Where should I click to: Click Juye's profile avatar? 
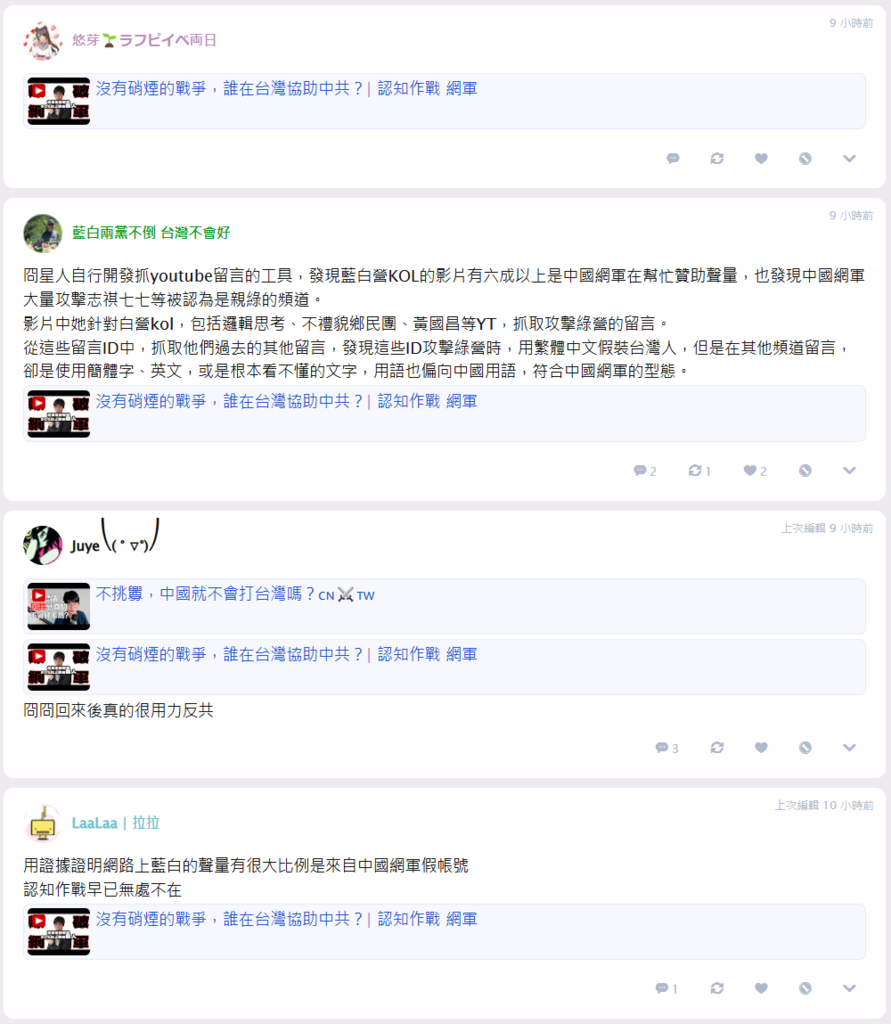[42, 545]
